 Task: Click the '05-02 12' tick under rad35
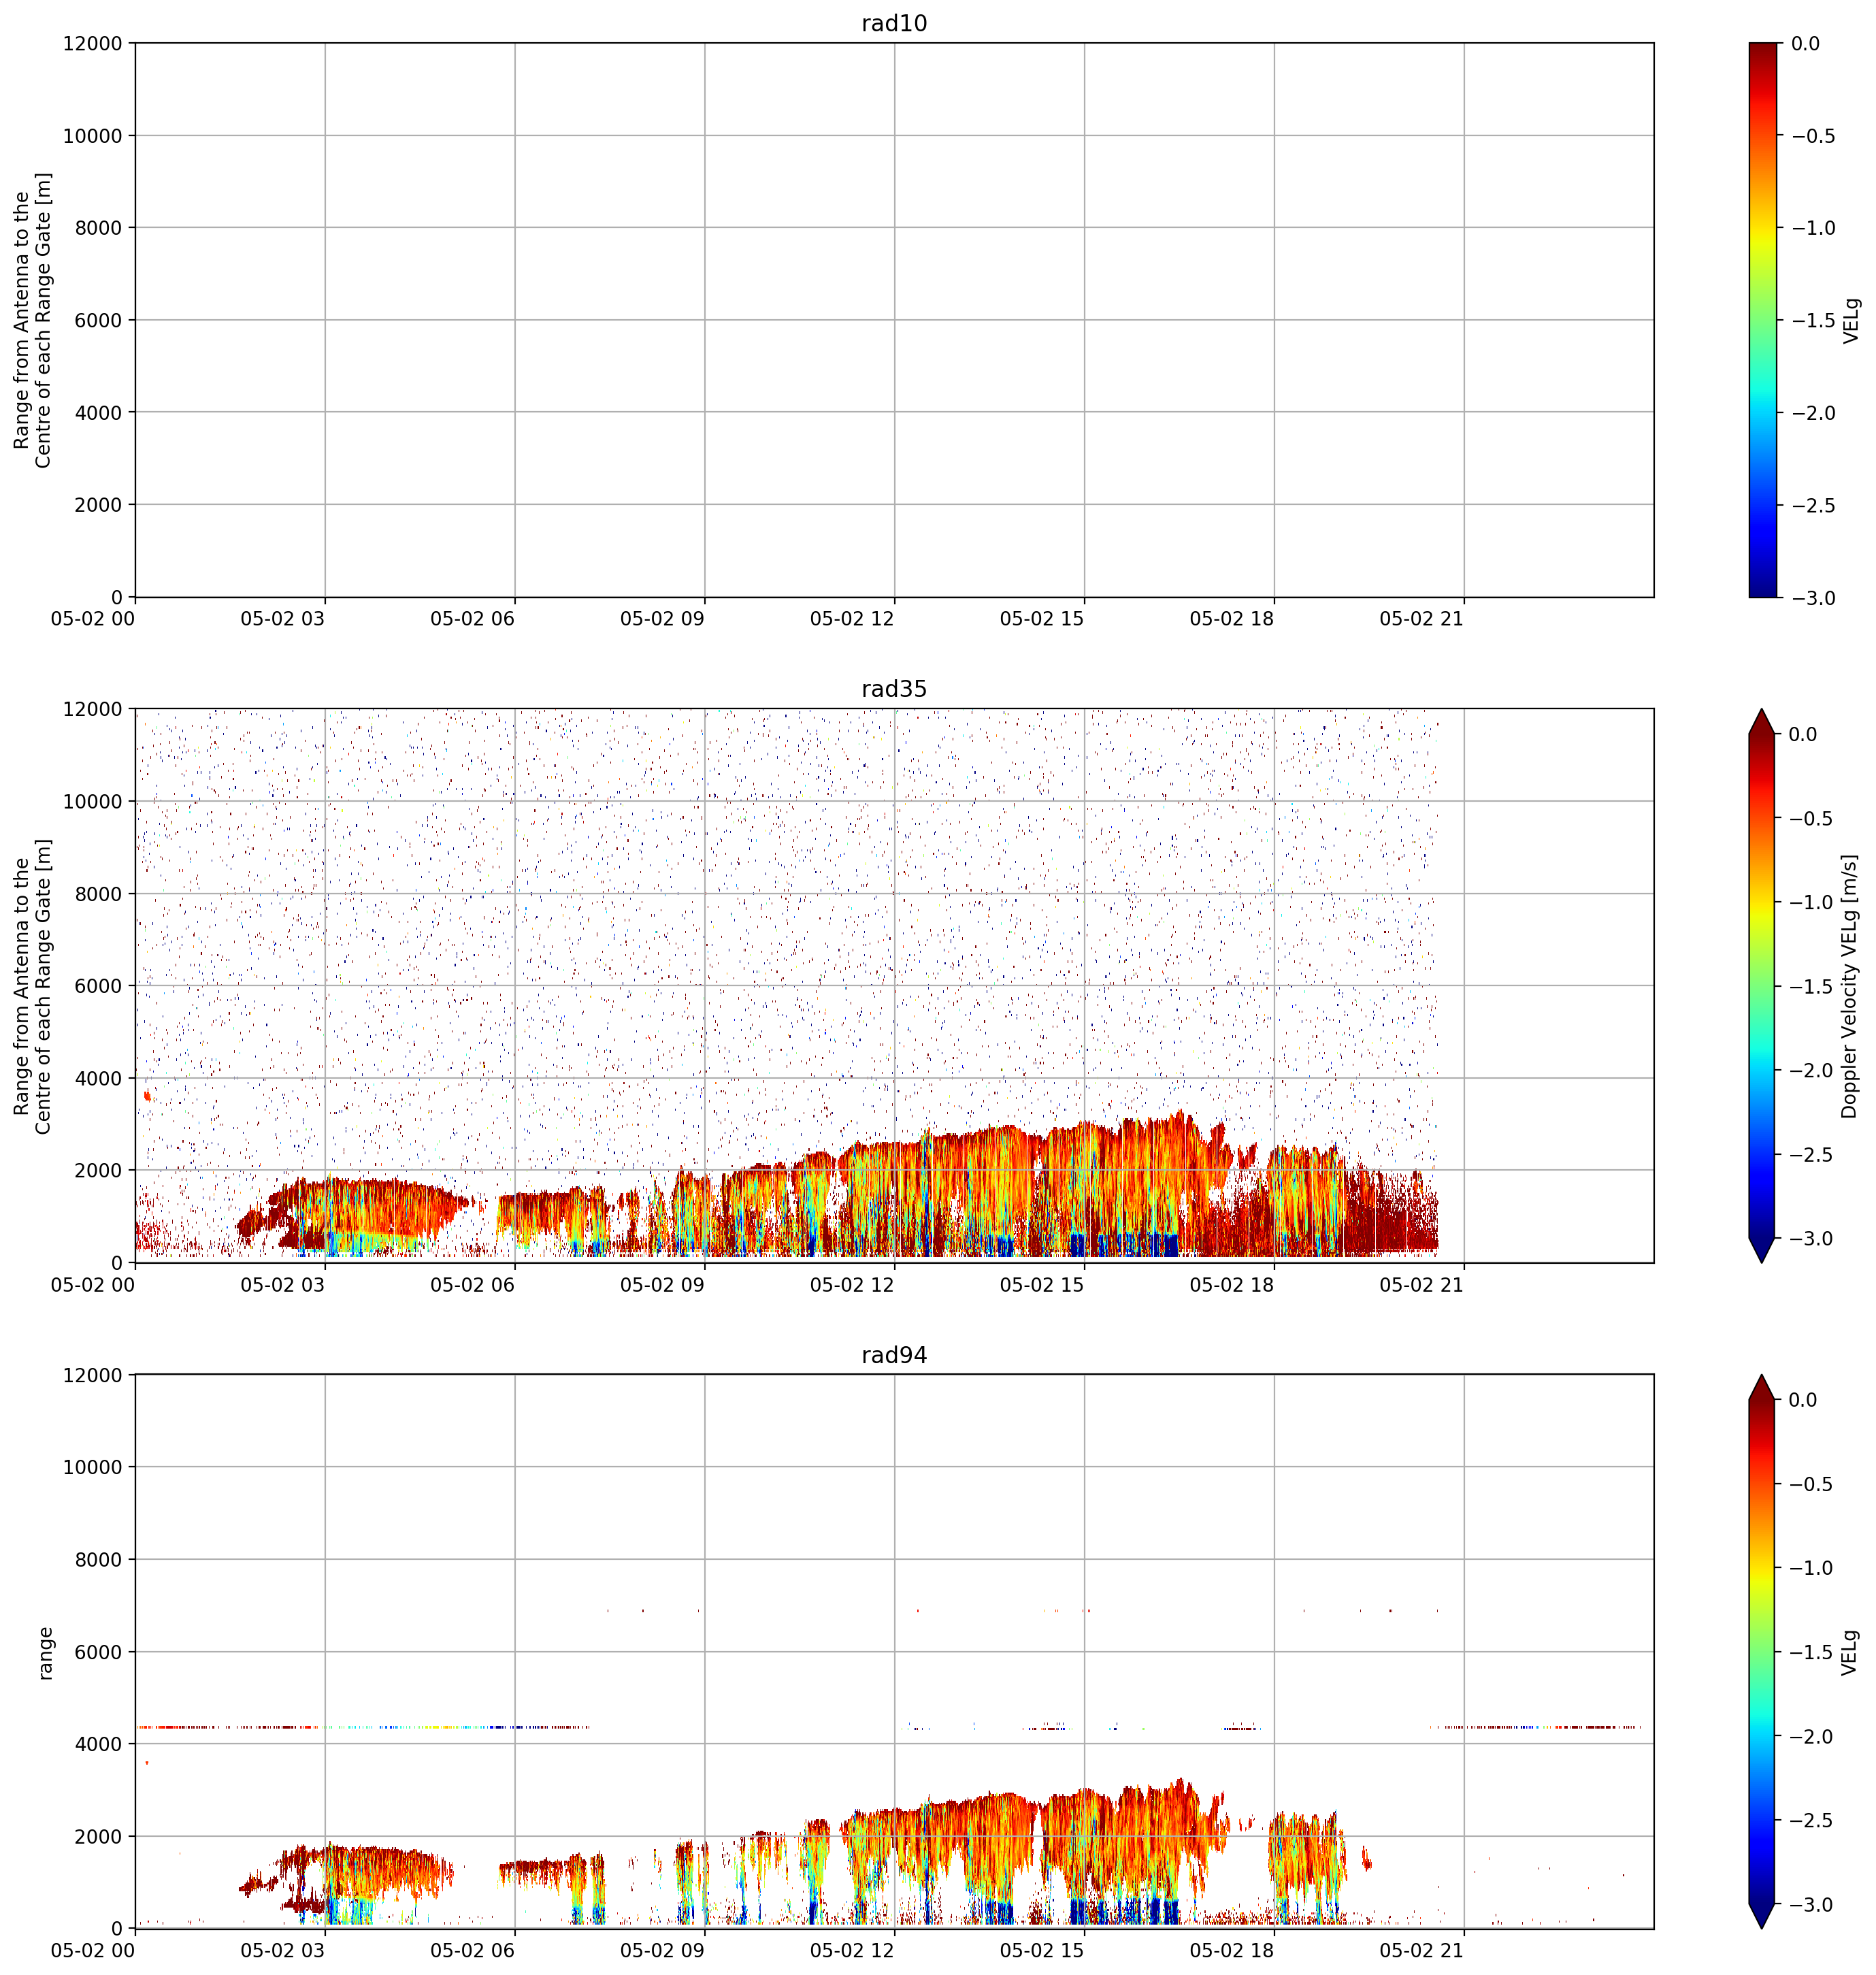(x=852, y=1285)
